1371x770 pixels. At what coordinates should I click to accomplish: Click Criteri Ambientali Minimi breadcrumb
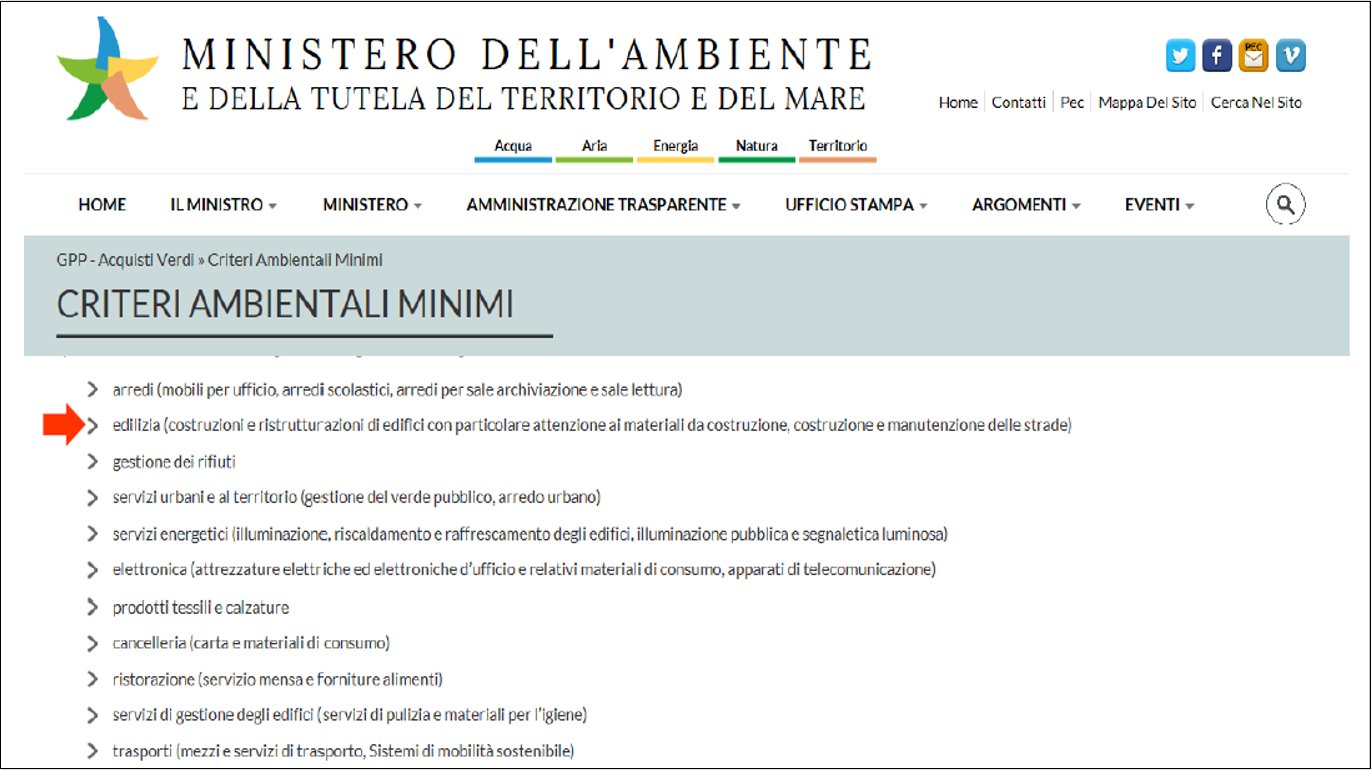coord(295,260)
